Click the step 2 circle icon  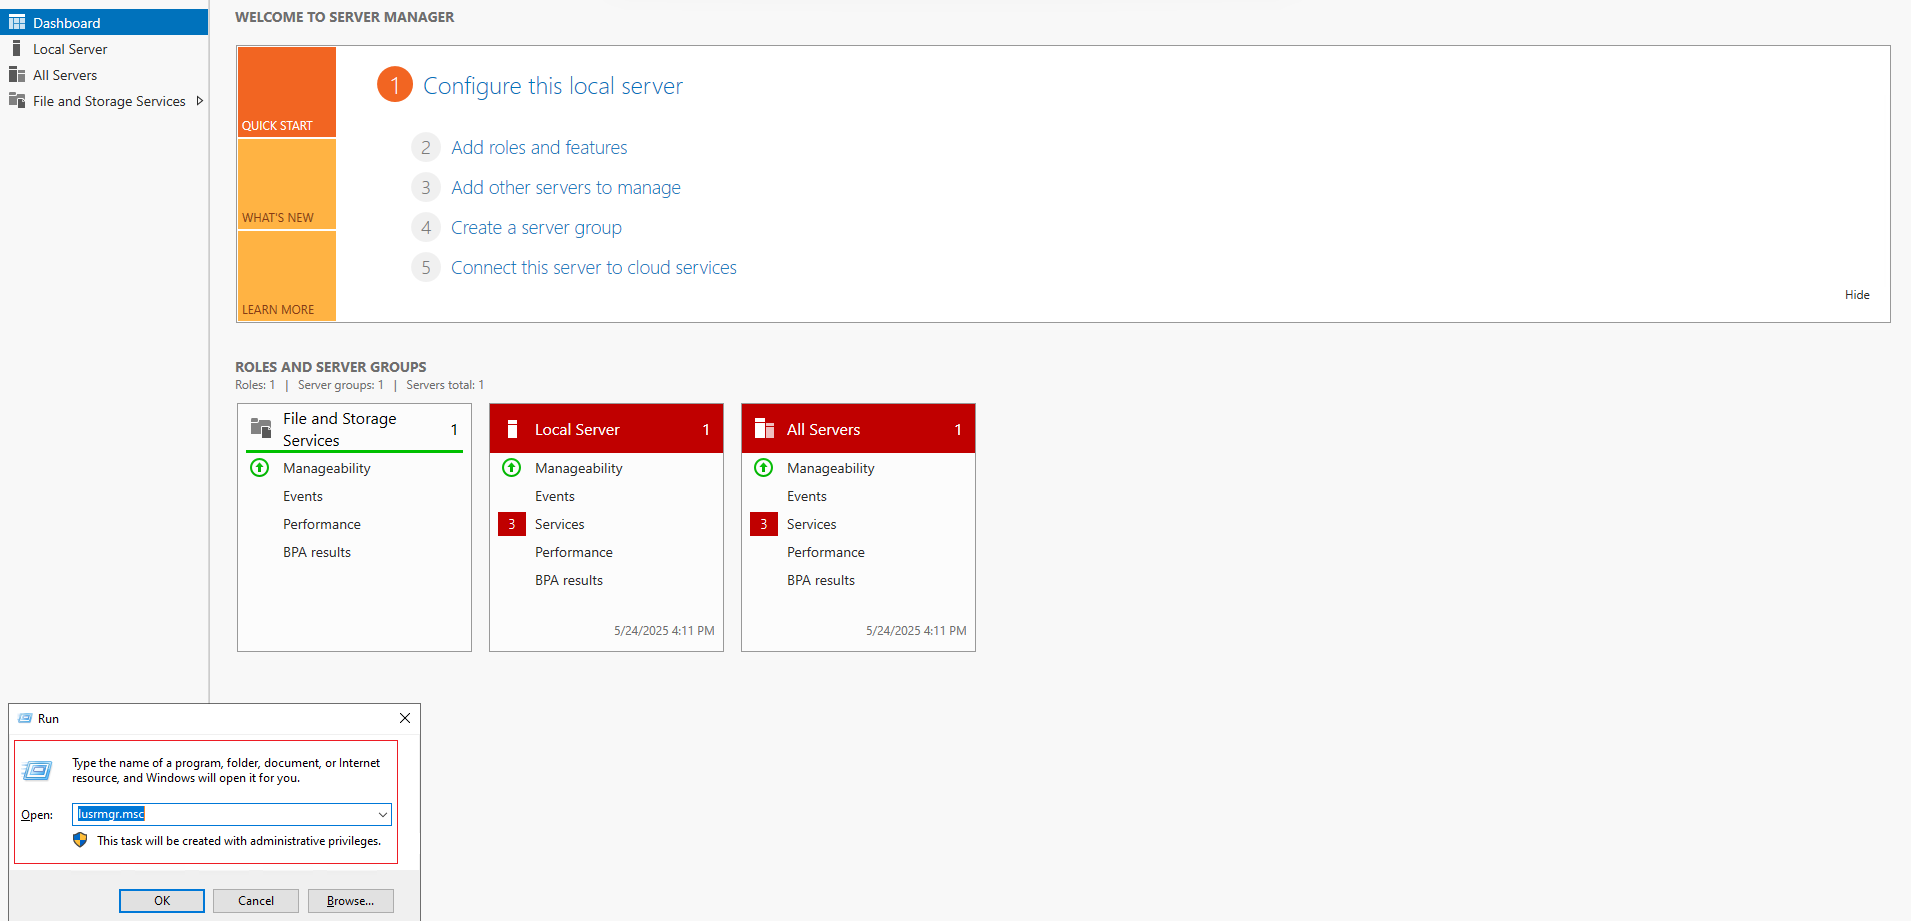coord(426,148)
